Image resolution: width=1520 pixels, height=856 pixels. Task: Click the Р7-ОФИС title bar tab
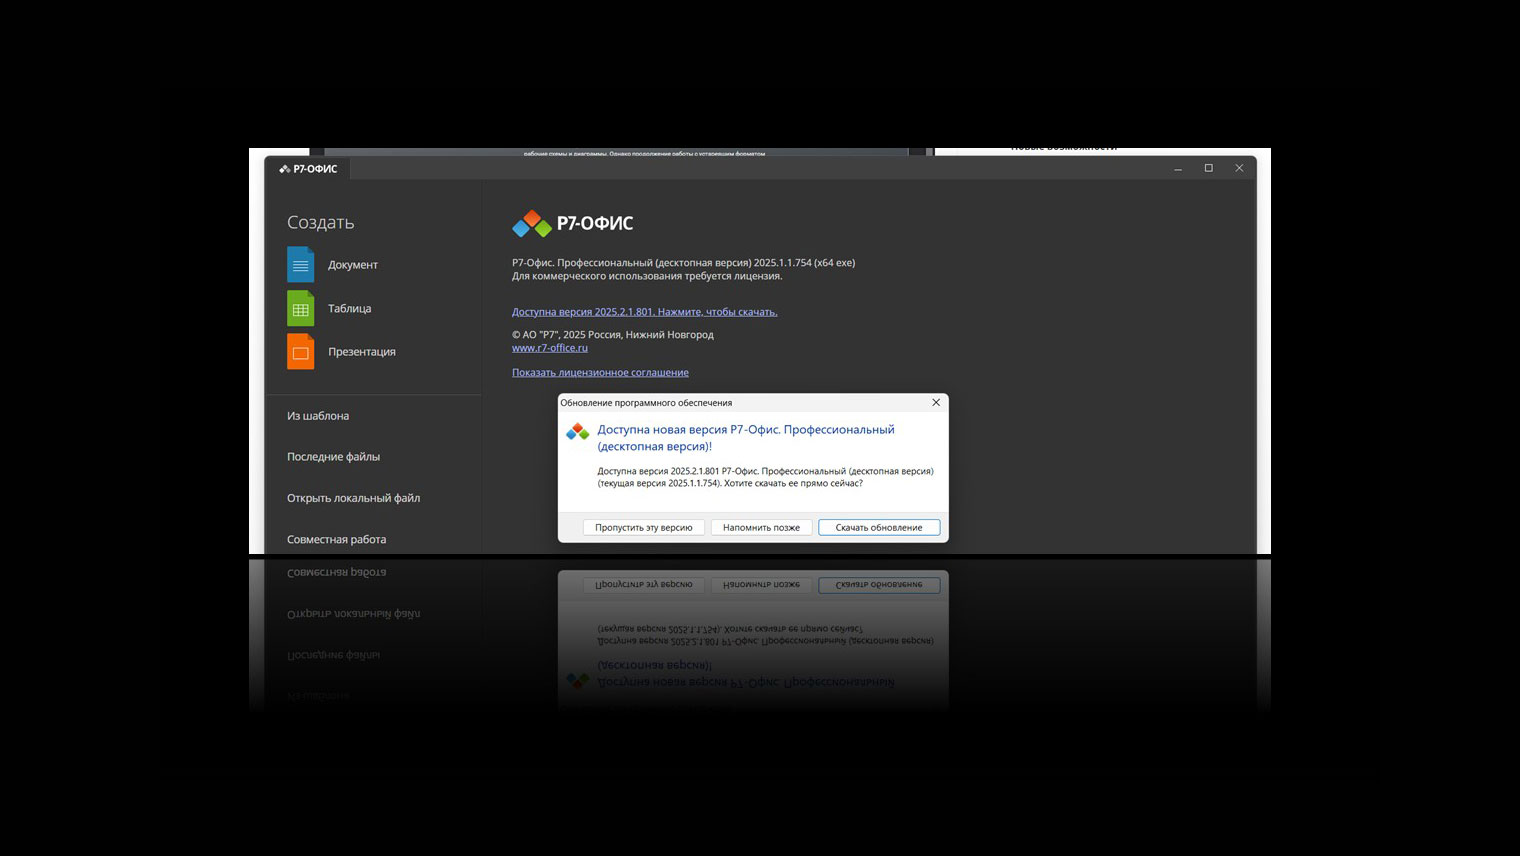308,169
